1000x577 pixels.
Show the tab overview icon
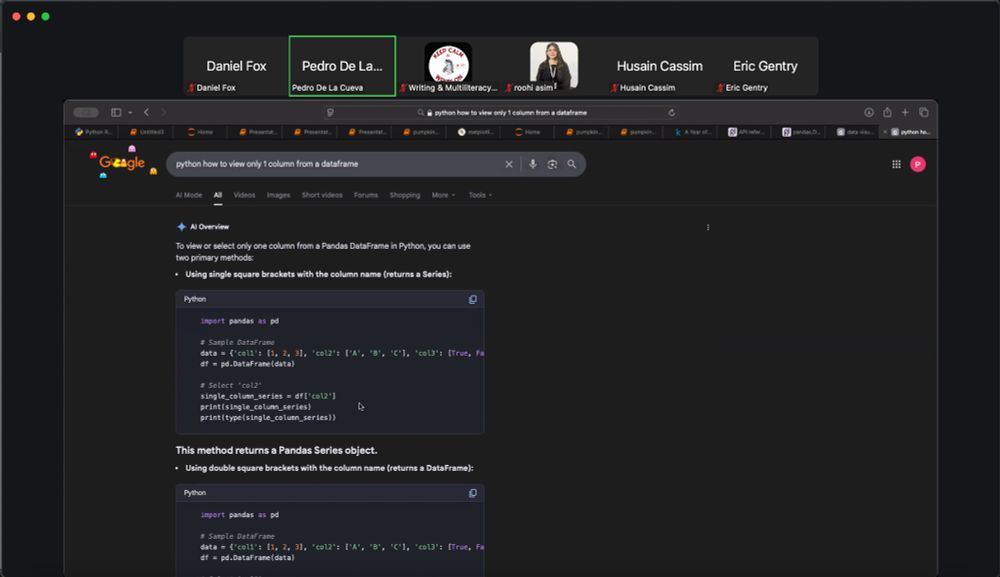[x=923, y=112]
